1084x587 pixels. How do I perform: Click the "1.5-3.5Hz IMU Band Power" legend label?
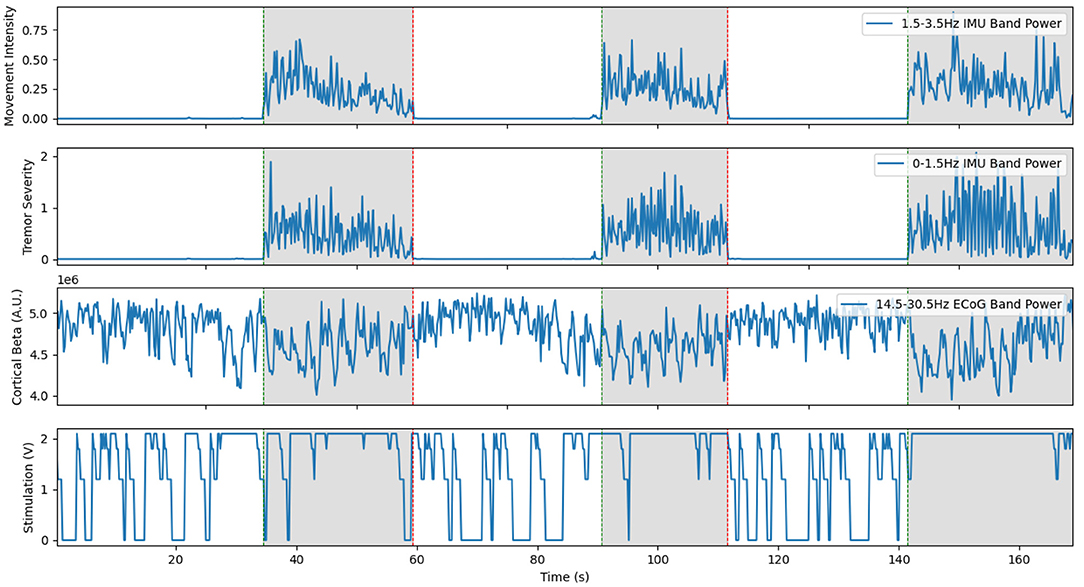point(981,24)
